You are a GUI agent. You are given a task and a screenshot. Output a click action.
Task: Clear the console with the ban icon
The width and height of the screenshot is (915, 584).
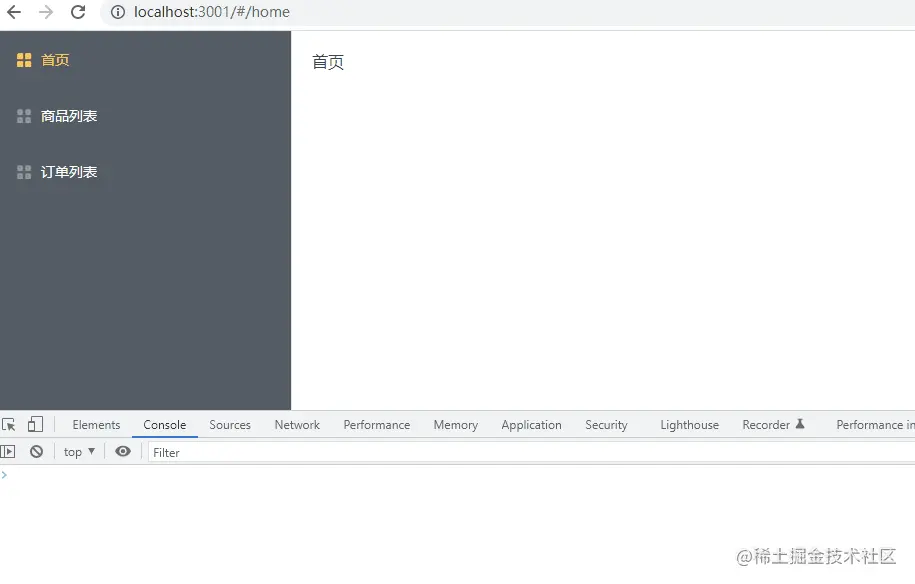(36, 452)
